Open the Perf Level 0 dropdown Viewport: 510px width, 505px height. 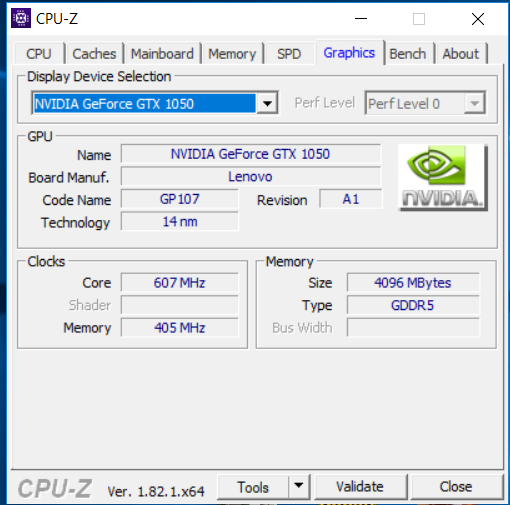click(x=425, y=103)
